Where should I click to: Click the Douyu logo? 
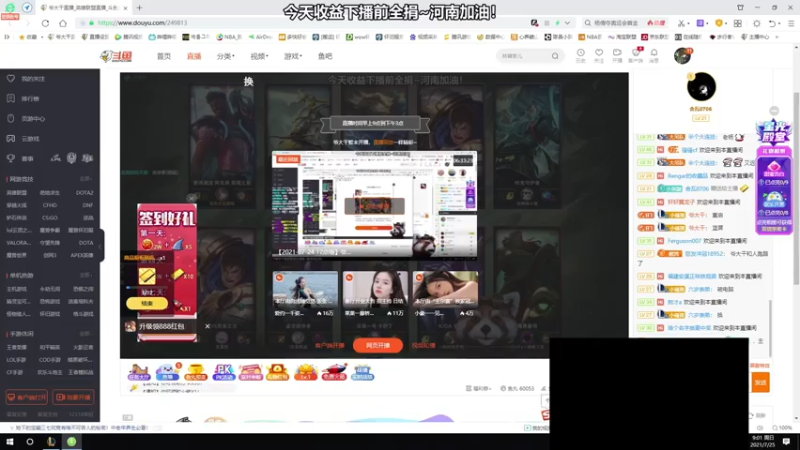click(x=116, y=56)
